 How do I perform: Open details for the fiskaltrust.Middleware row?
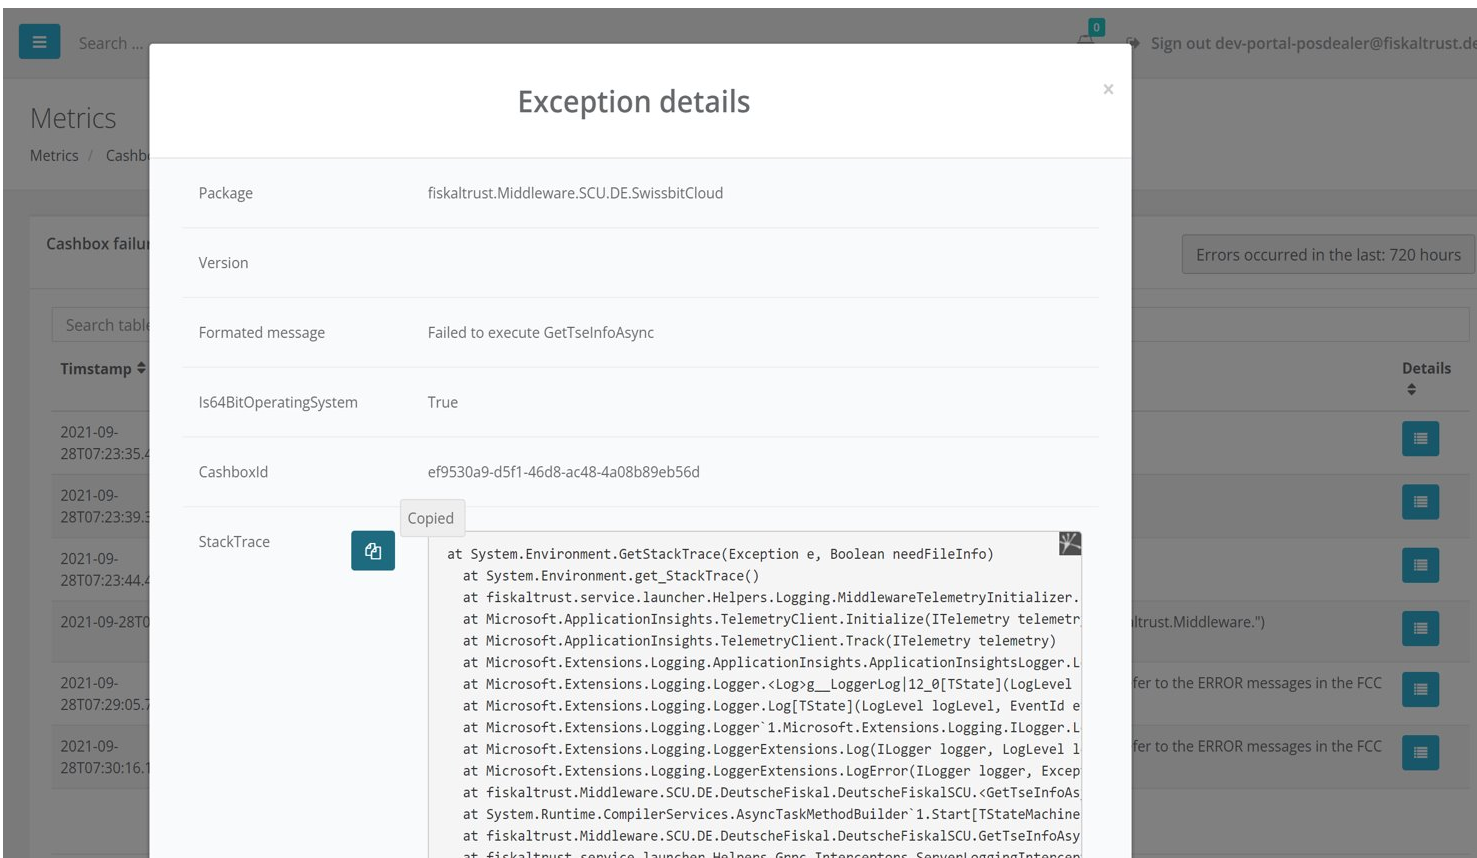1420,628
